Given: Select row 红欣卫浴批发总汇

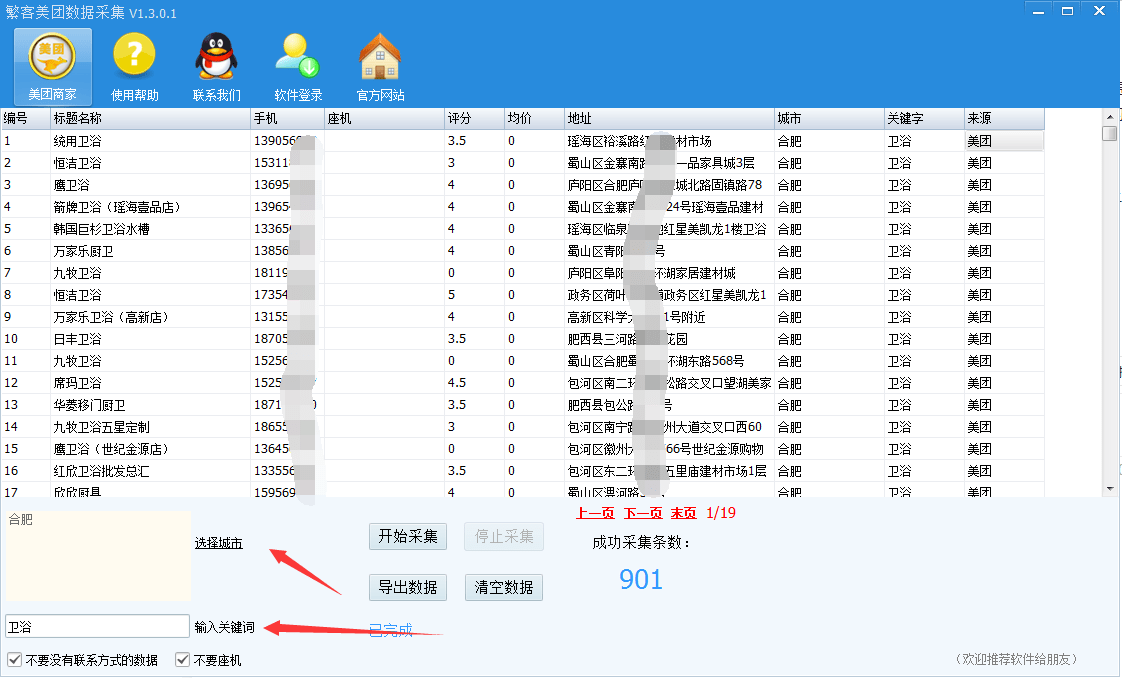Looking at the screenshot, I should 522,471.
